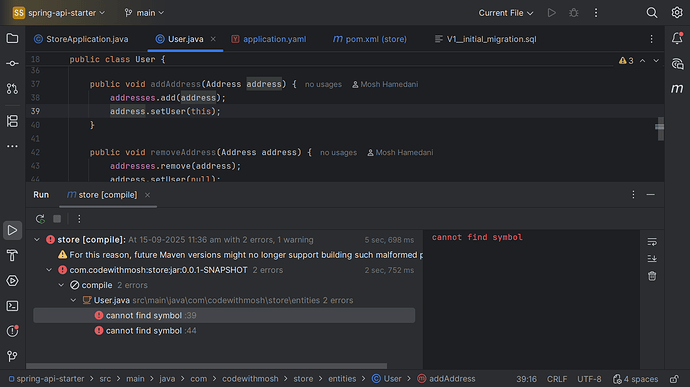
Task: Open file encoding UTF-8 selector
Action: click(589, 379)
